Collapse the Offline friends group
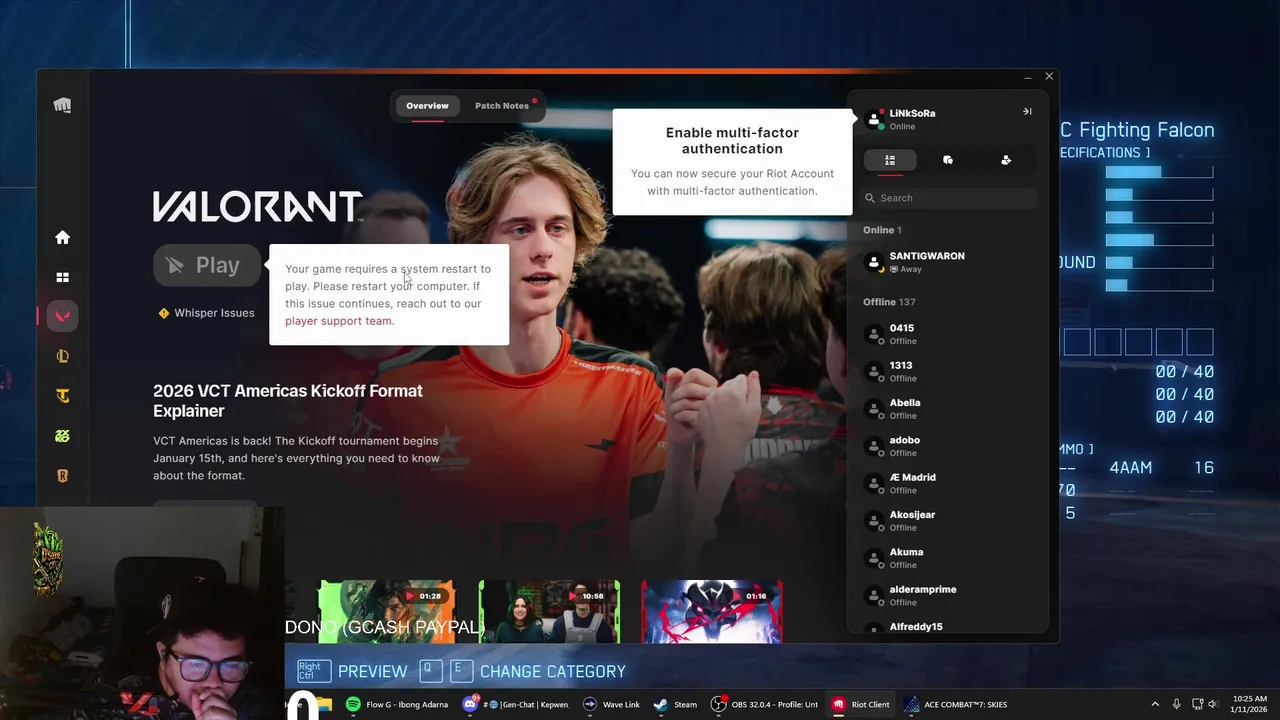This screenshot has height=720, width=1280. [x=889, y=302]
